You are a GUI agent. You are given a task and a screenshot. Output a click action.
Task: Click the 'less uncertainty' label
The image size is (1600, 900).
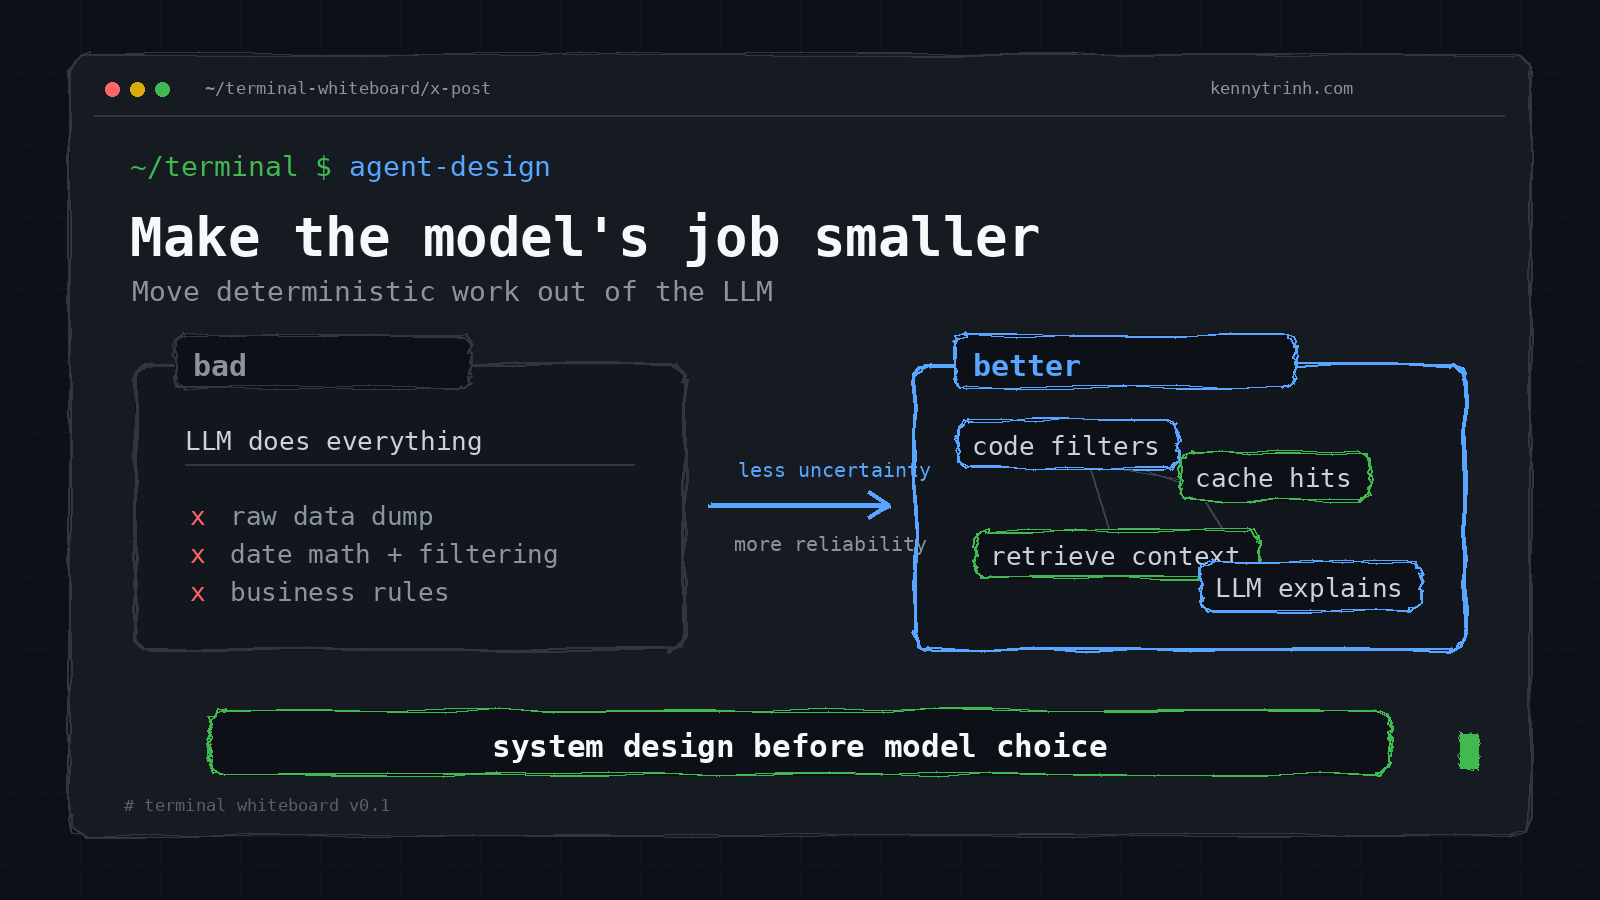point(834,470)
